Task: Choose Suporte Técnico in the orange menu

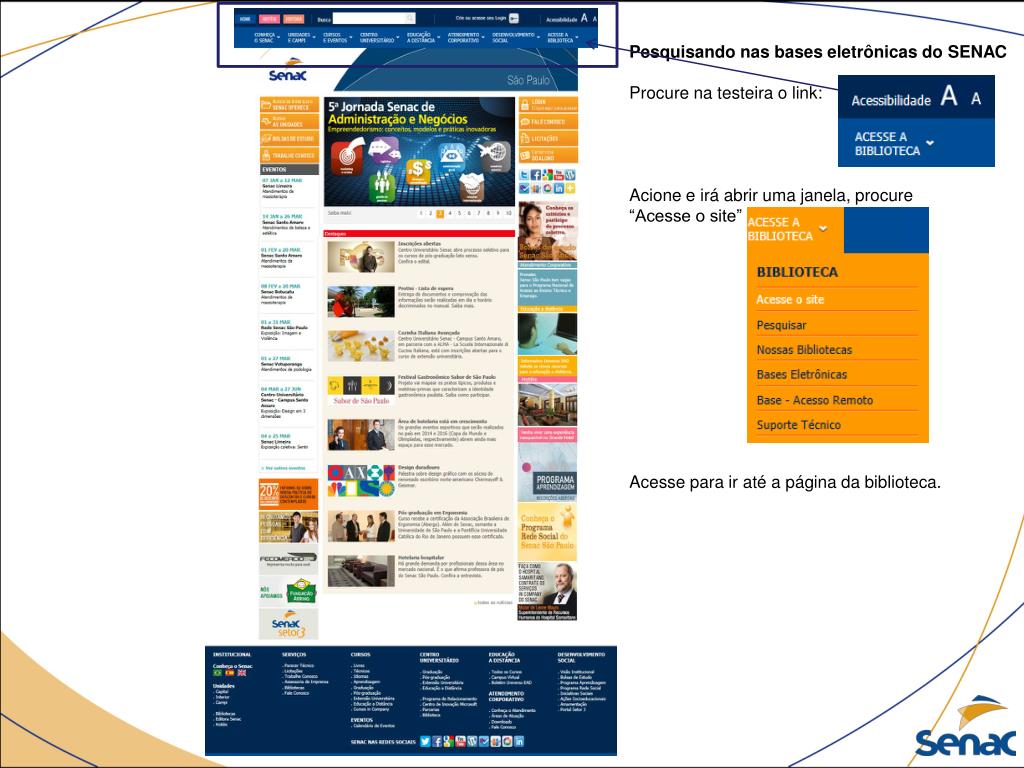Action: (x=798, y=424)
